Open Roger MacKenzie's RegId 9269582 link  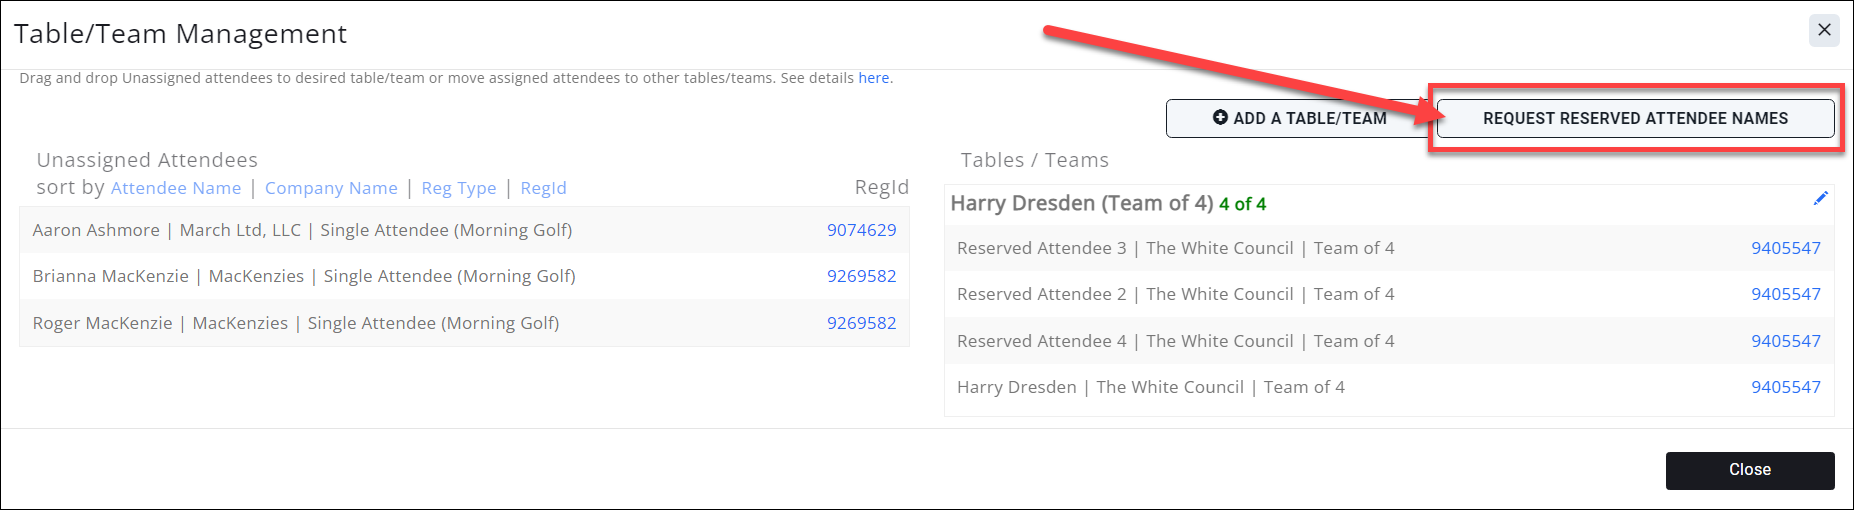click(x=861, y=323)
